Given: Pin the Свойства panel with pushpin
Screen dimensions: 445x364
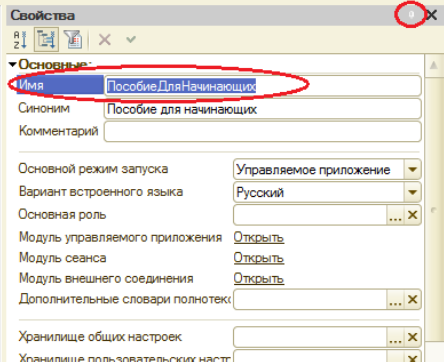Looking at the screenshot, I should coord(411,14).
